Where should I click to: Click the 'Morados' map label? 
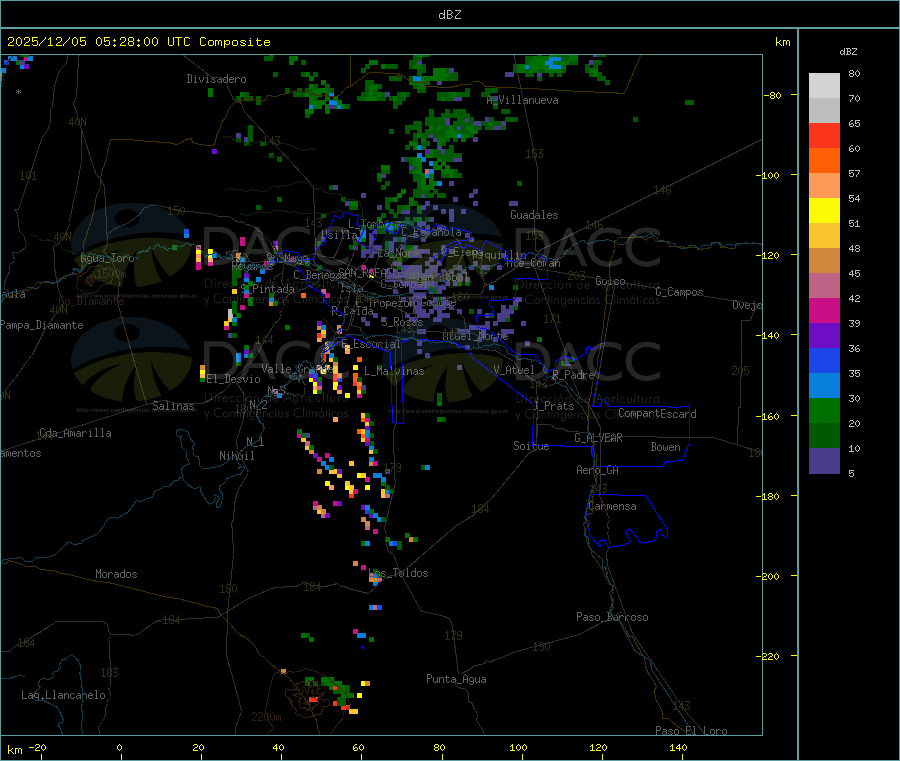click(116, 574)
